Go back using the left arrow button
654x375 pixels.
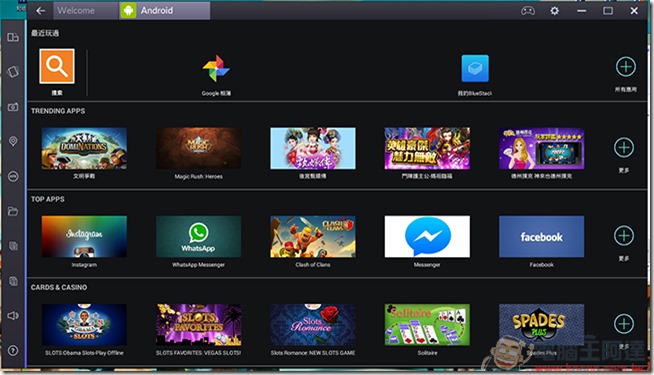(x=40, y=10)
